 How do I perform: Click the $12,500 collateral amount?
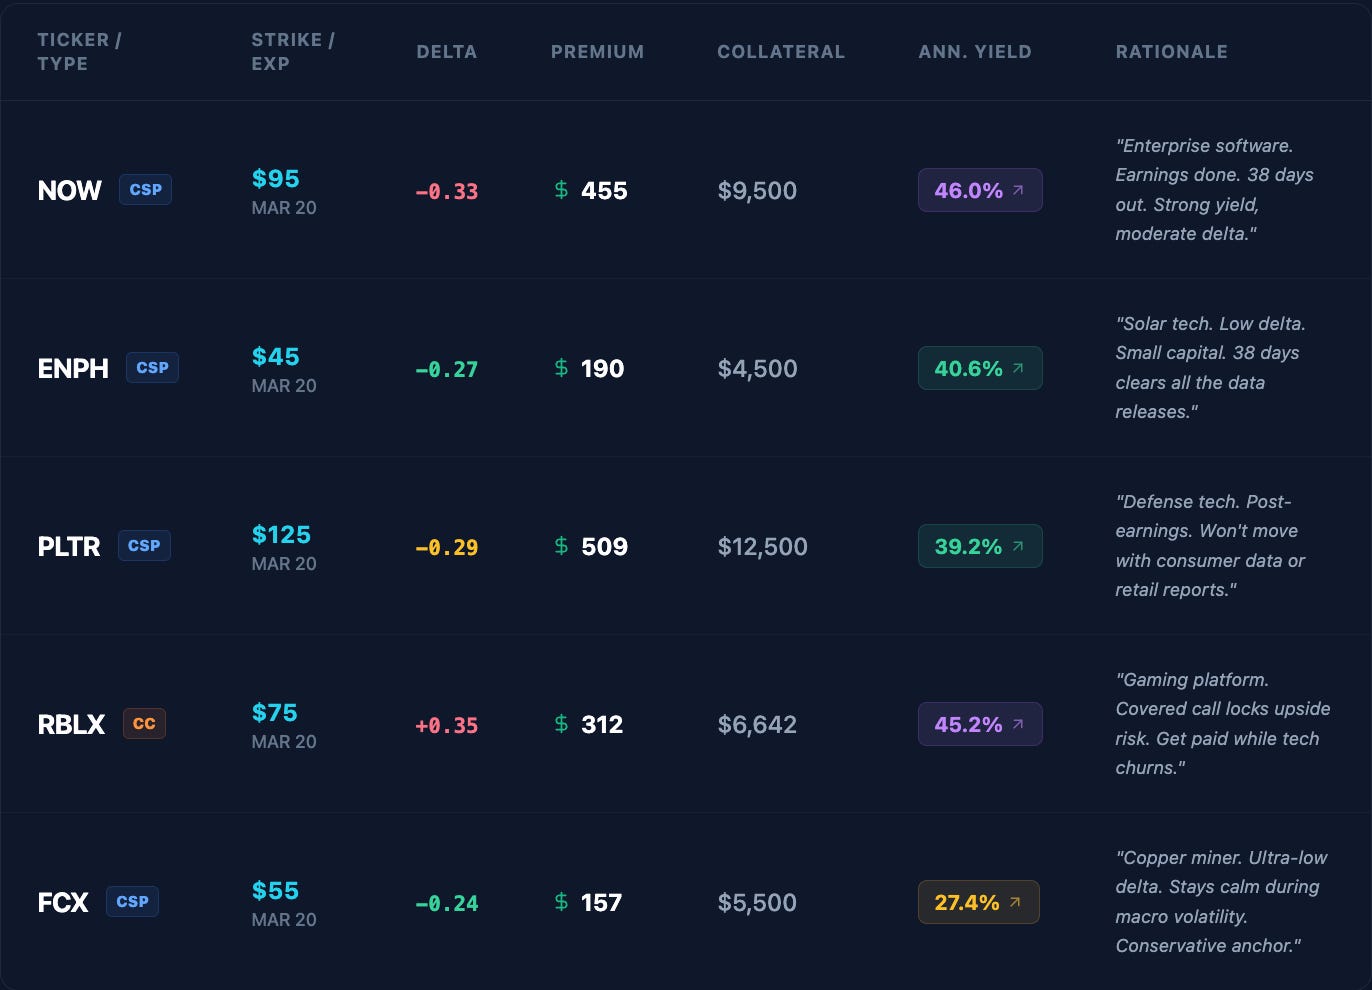tap(762, 546)
